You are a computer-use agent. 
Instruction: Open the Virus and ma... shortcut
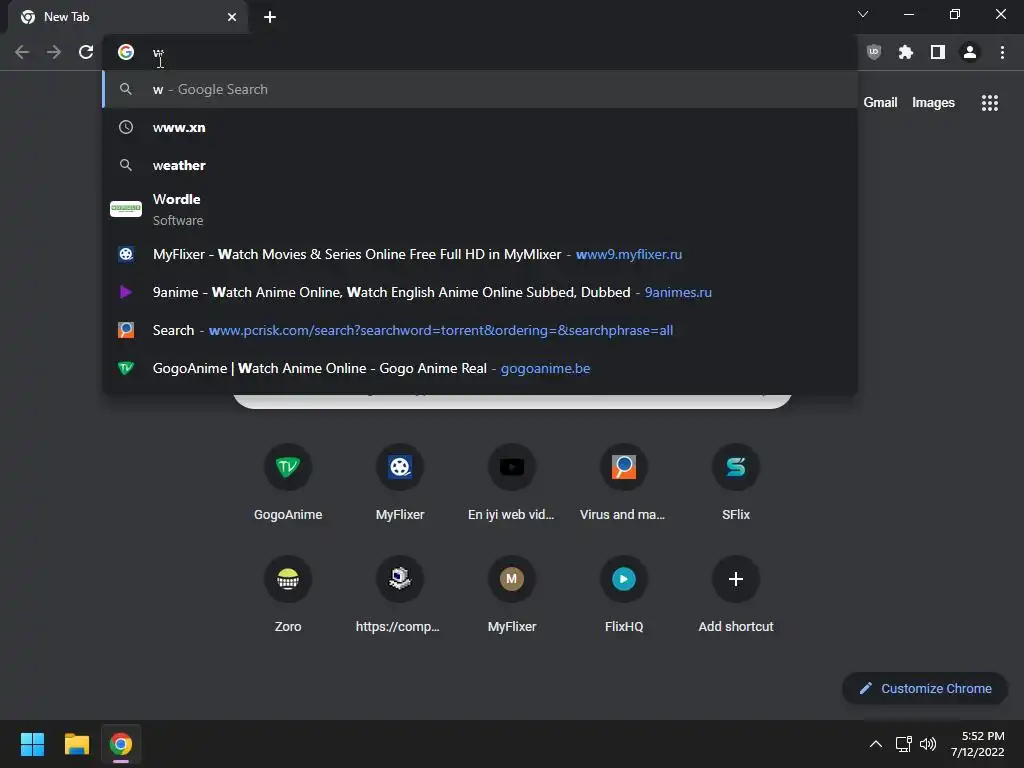pos(624,482)
